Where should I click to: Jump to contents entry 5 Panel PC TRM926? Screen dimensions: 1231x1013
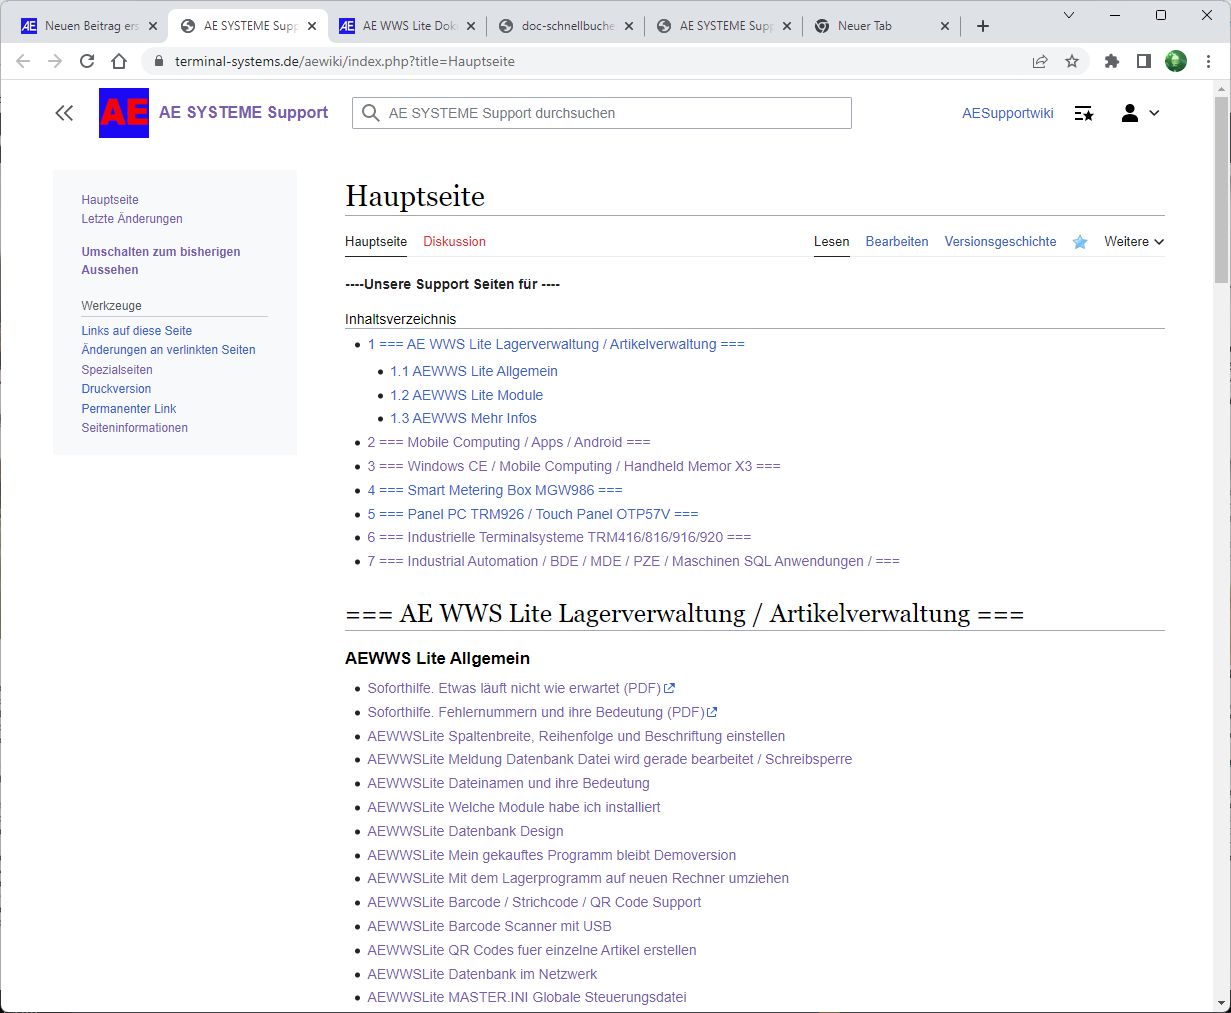[x=533, y=514]
